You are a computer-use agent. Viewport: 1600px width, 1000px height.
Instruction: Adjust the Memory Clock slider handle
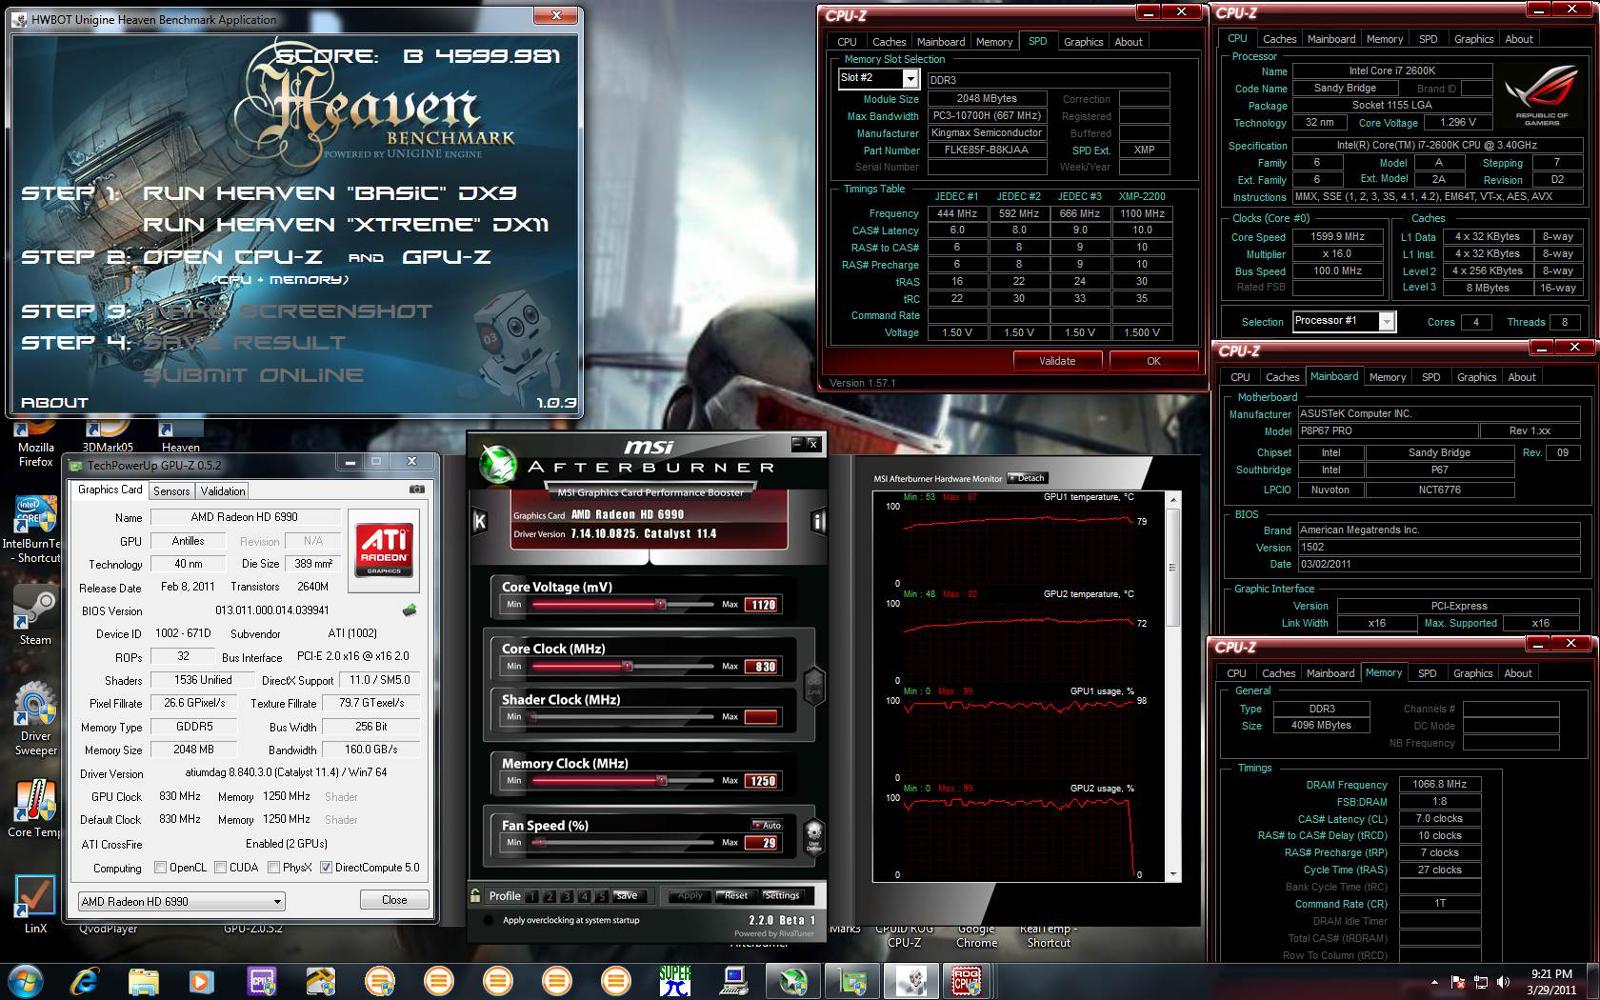coord(661,780)
